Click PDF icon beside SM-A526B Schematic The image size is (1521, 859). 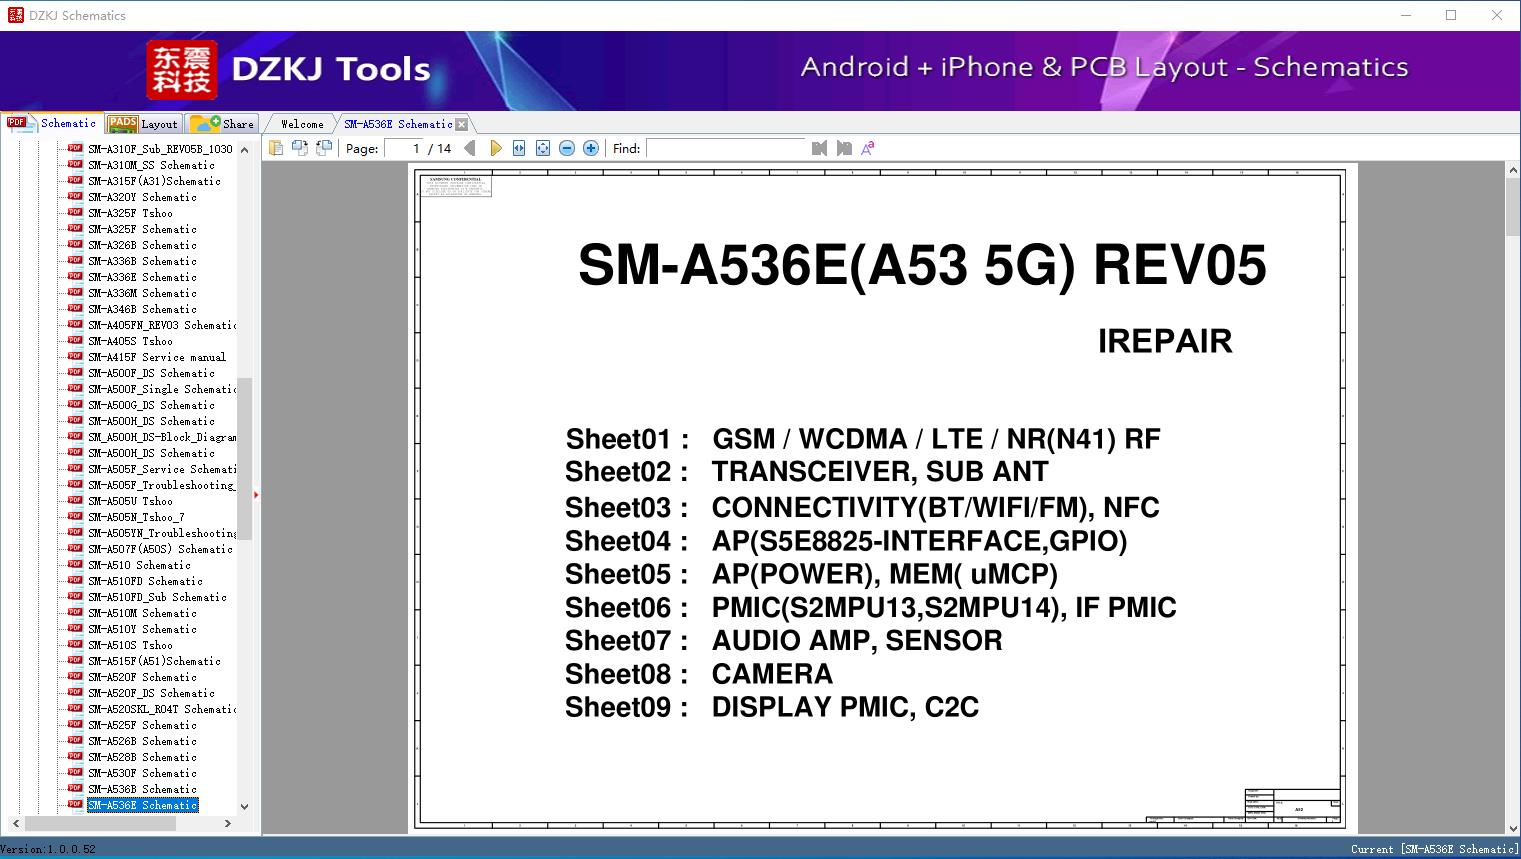click(x=75, y=740)
